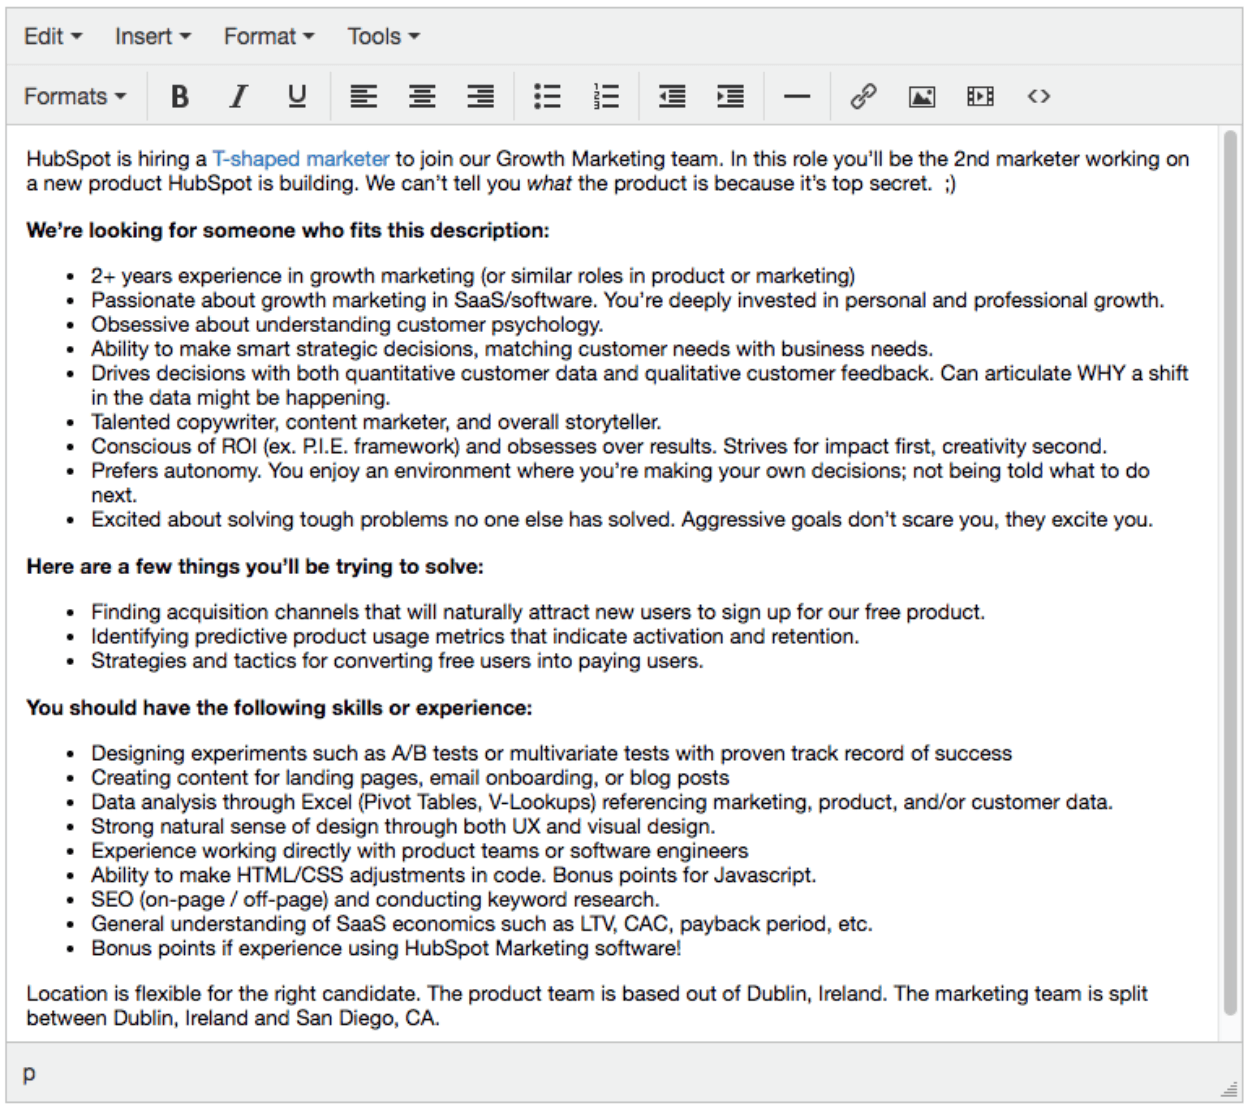Viewport: 1250px width, 1108px height.
Task: Toggle bold formatting
Action: click(179, 96)
